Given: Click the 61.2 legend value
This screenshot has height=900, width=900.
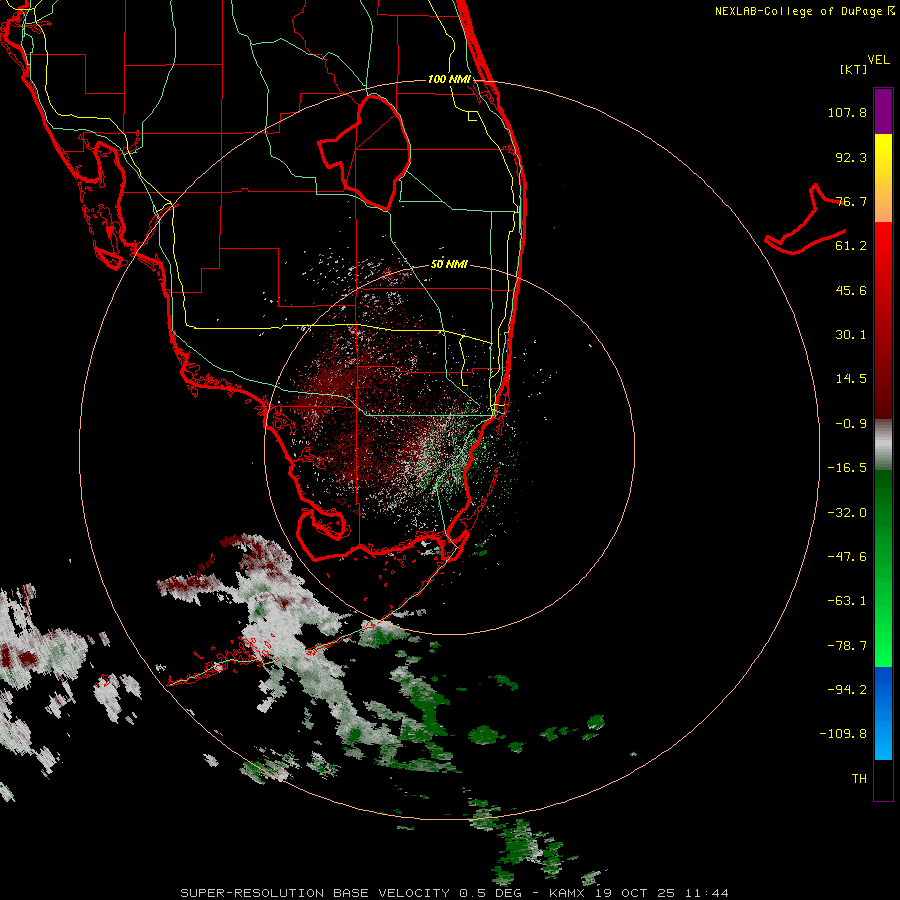Looking at the screenshot, I should (x=851, y=246).
